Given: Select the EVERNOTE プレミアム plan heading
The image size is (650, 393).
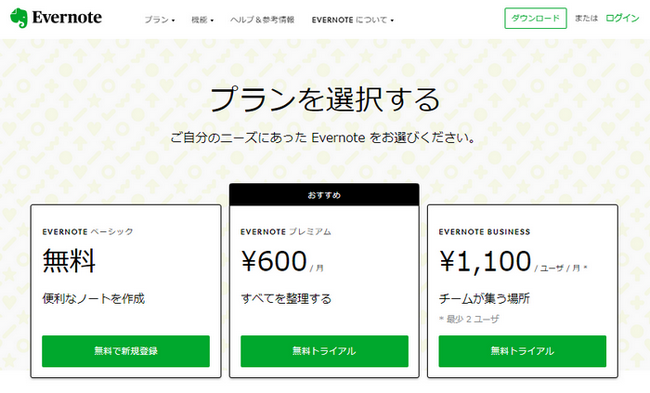Looking at the screenshot, I should (286, 232).
